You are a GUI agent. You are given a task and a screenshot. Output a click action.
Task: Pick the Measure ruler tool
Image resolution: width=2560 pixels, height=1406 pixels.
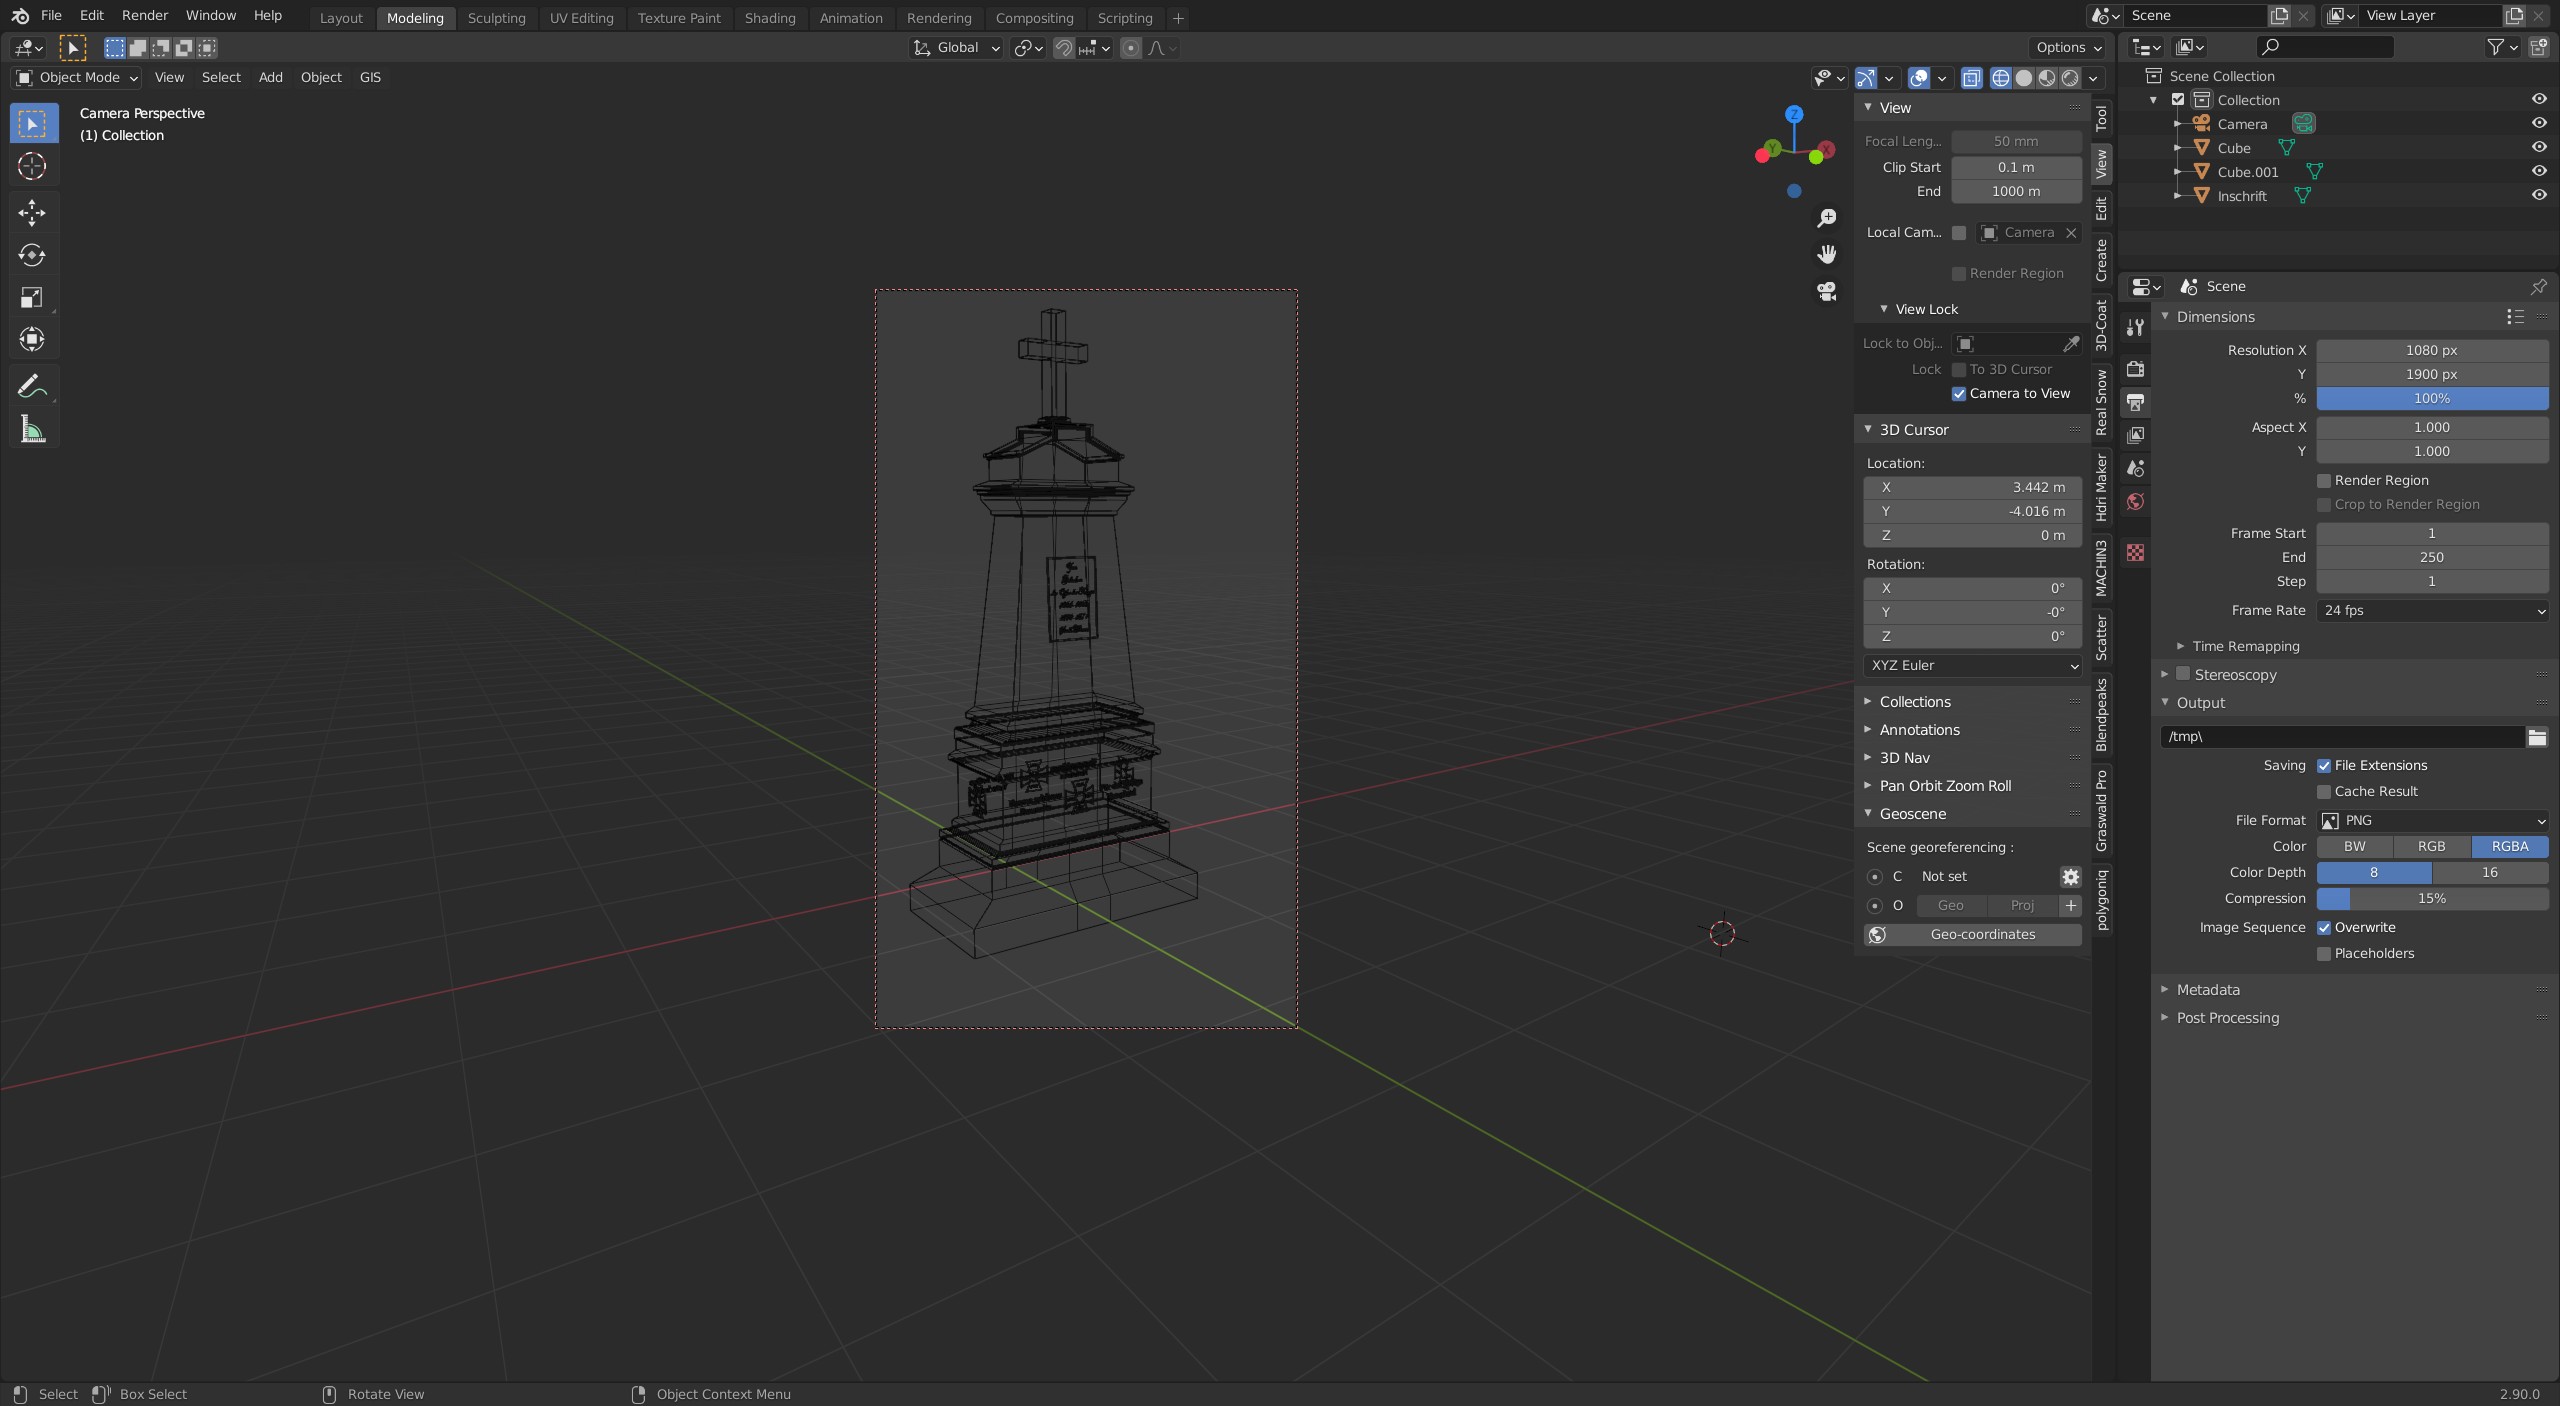[32, 430]
